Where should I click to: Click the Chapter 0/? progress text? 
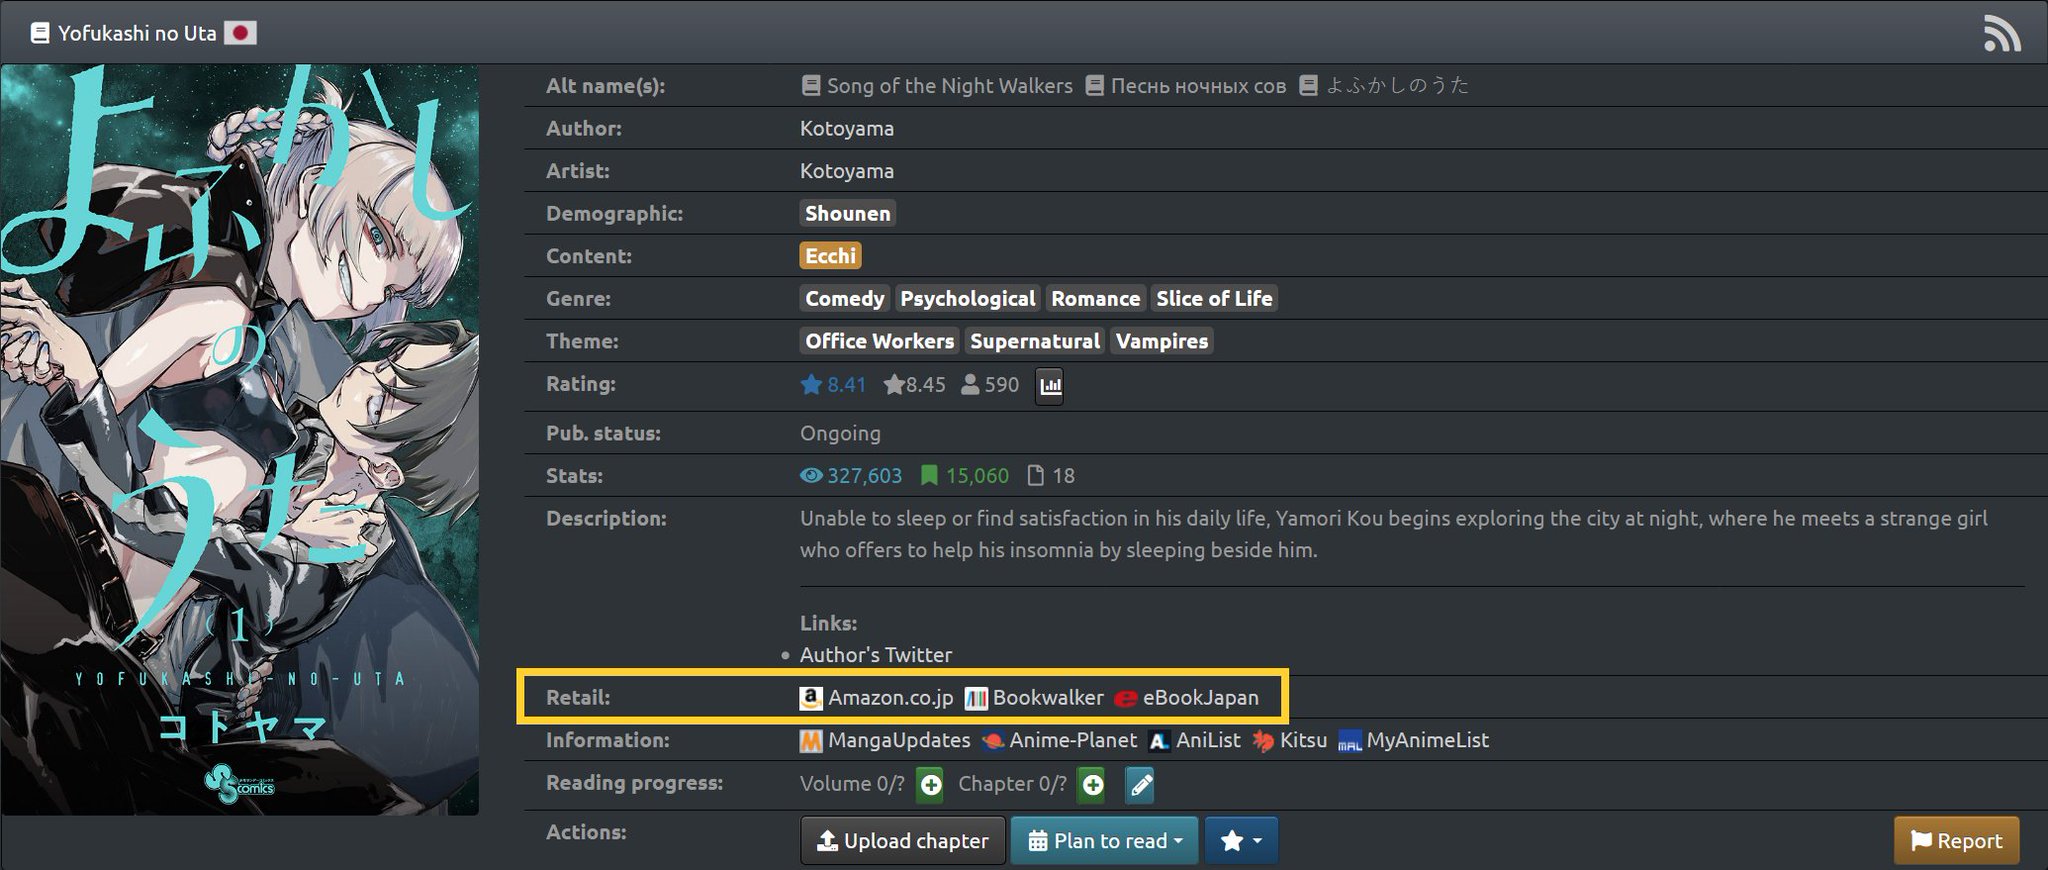click(1012, 784)
